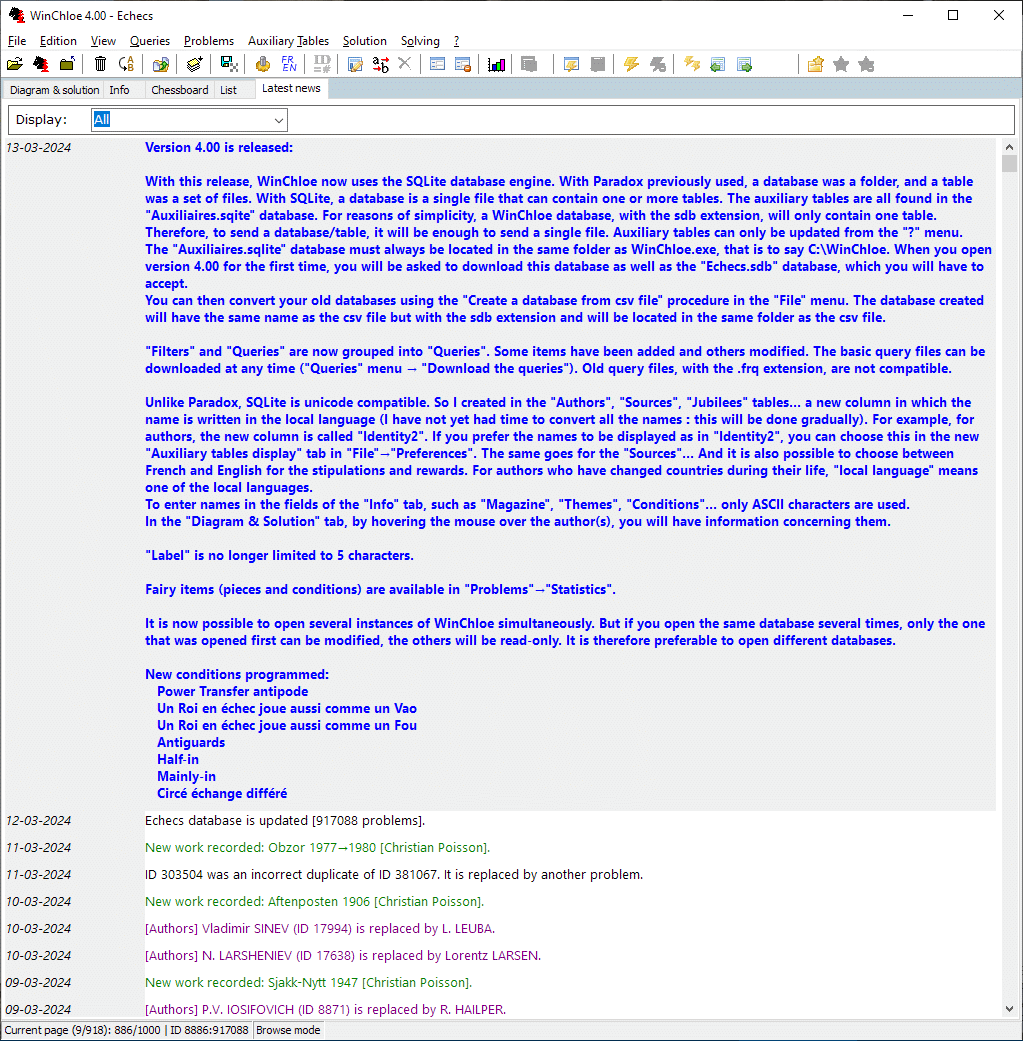Click 'Current page (9/918): 886/1000' in status bar
The width and height of the screenshot is (1023, 1041).
click(82, 1030)
